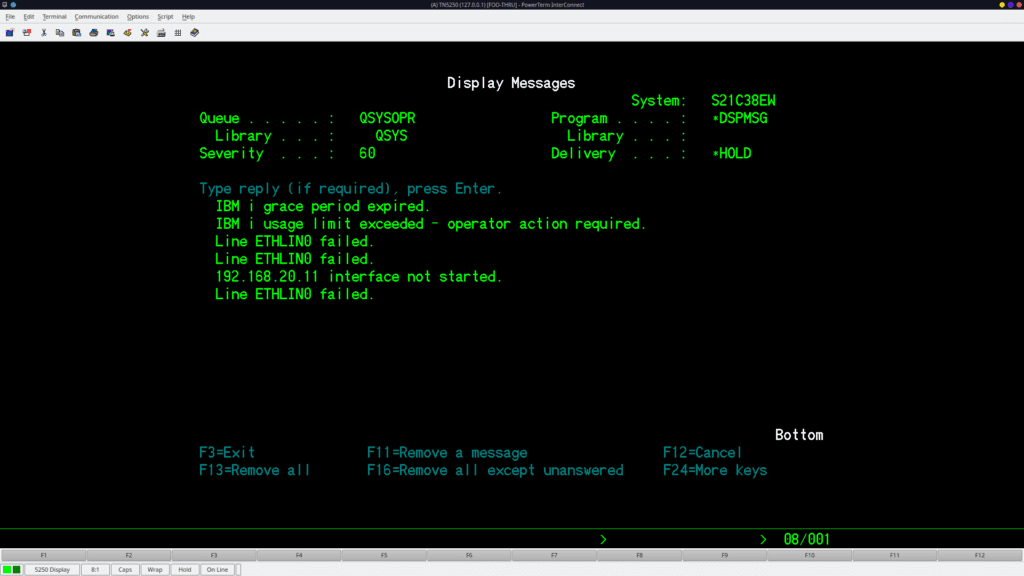
Task: Click the 'IBM i grace period expired.' message
Action: point(323,206)
